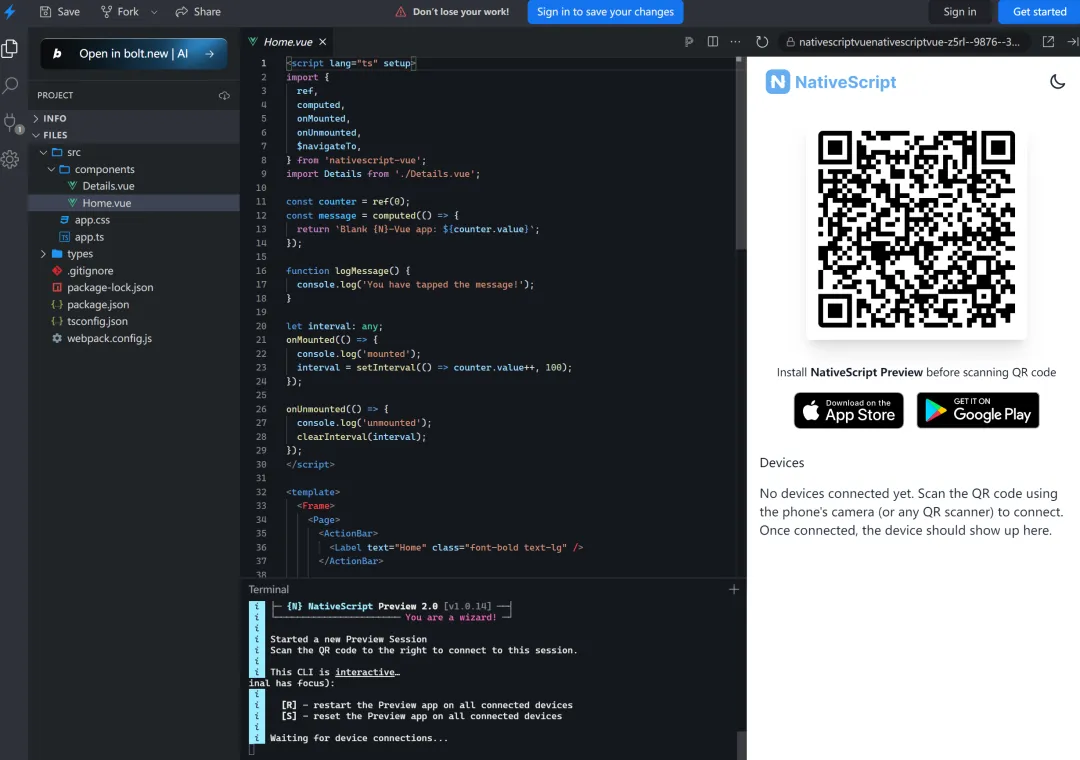Click the PROJECT header label

tap(55, 95)
